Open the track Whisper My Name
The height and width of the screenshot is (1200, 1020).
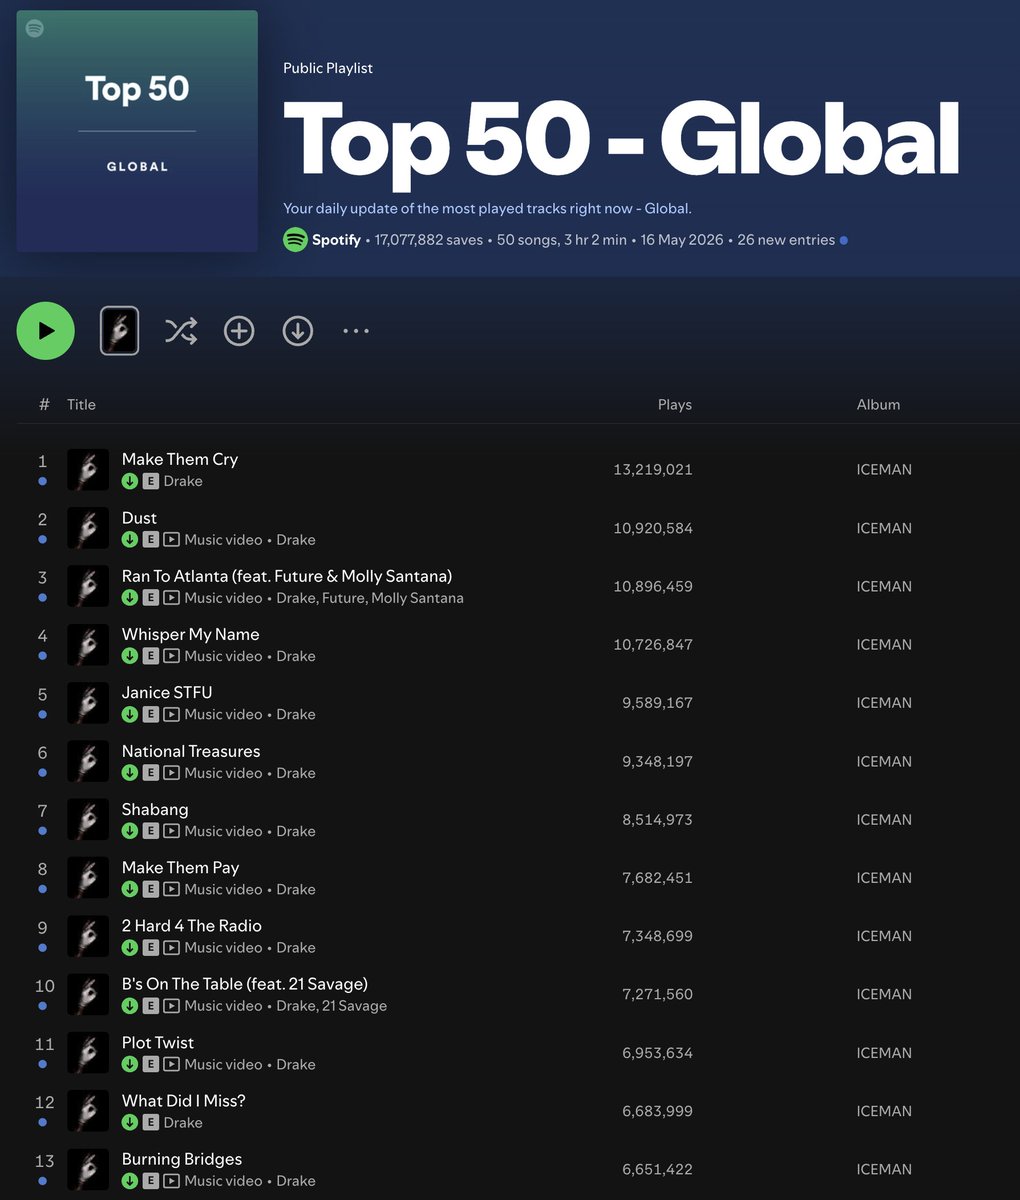click(190, 634)
